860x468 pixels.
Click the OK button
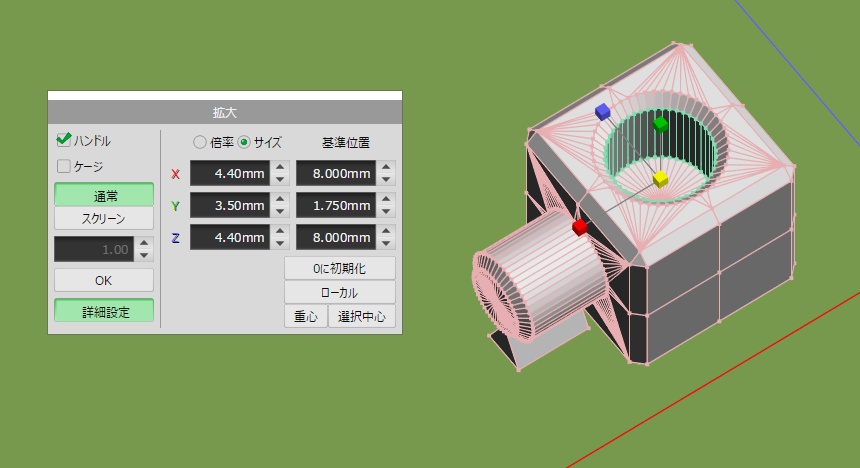[104, 280]
